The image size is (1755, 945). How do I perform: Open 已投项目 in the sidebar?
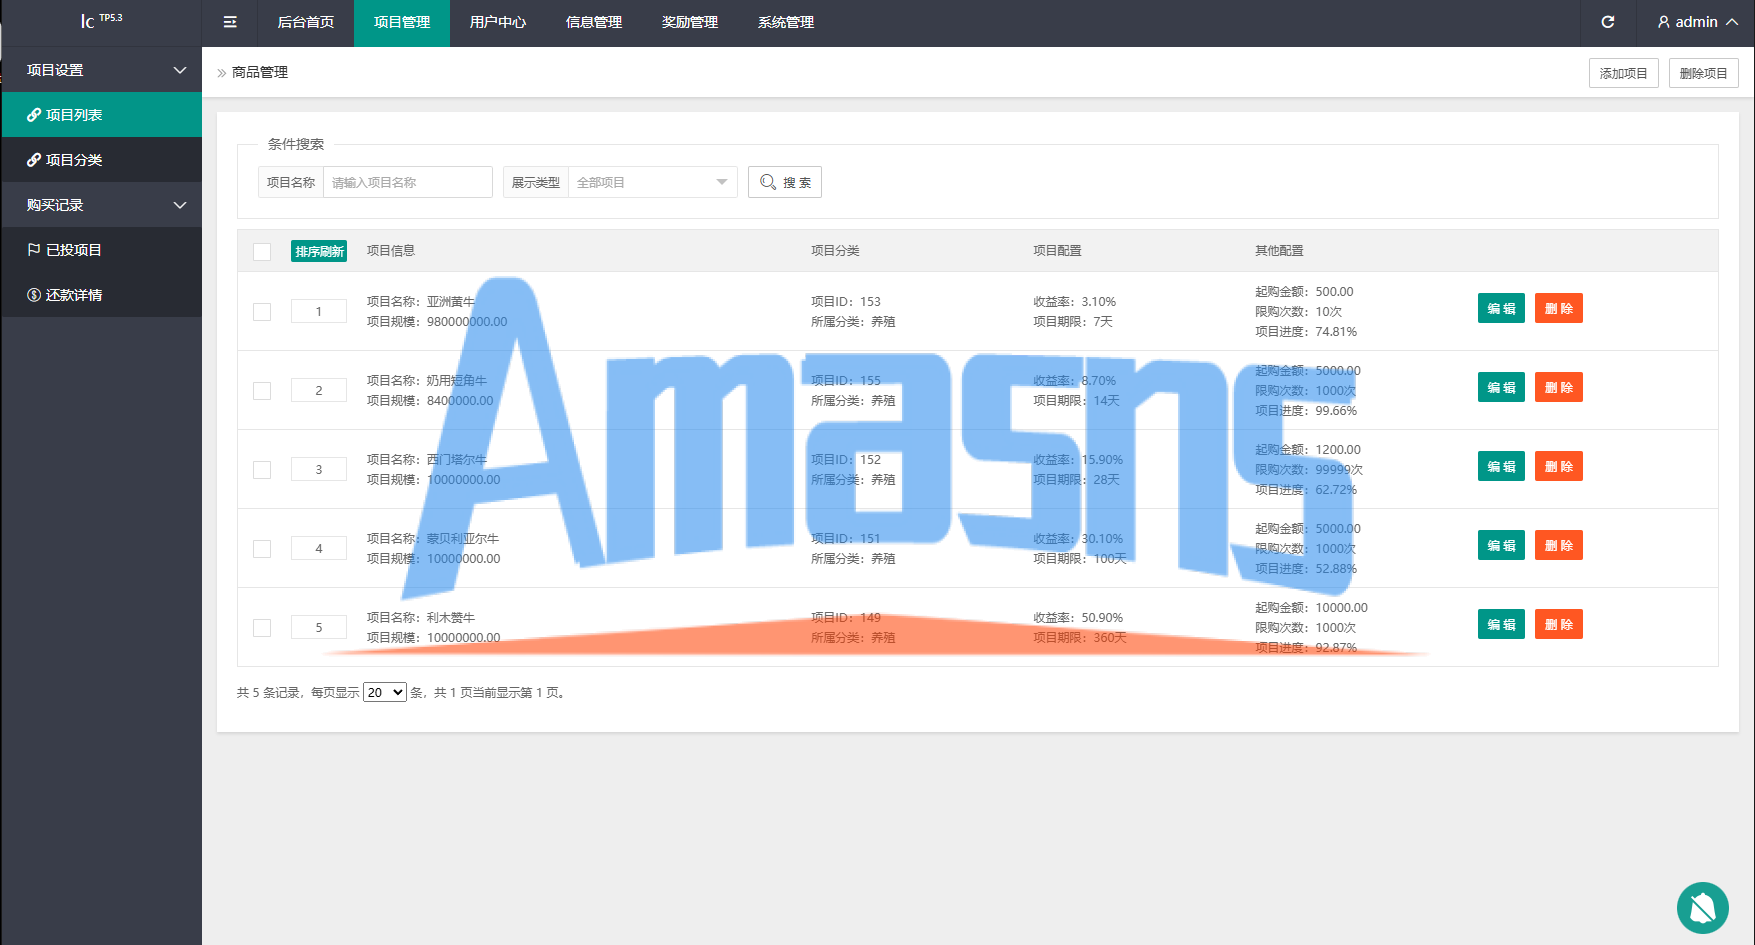pyautogui.click(x=101, y=250)
